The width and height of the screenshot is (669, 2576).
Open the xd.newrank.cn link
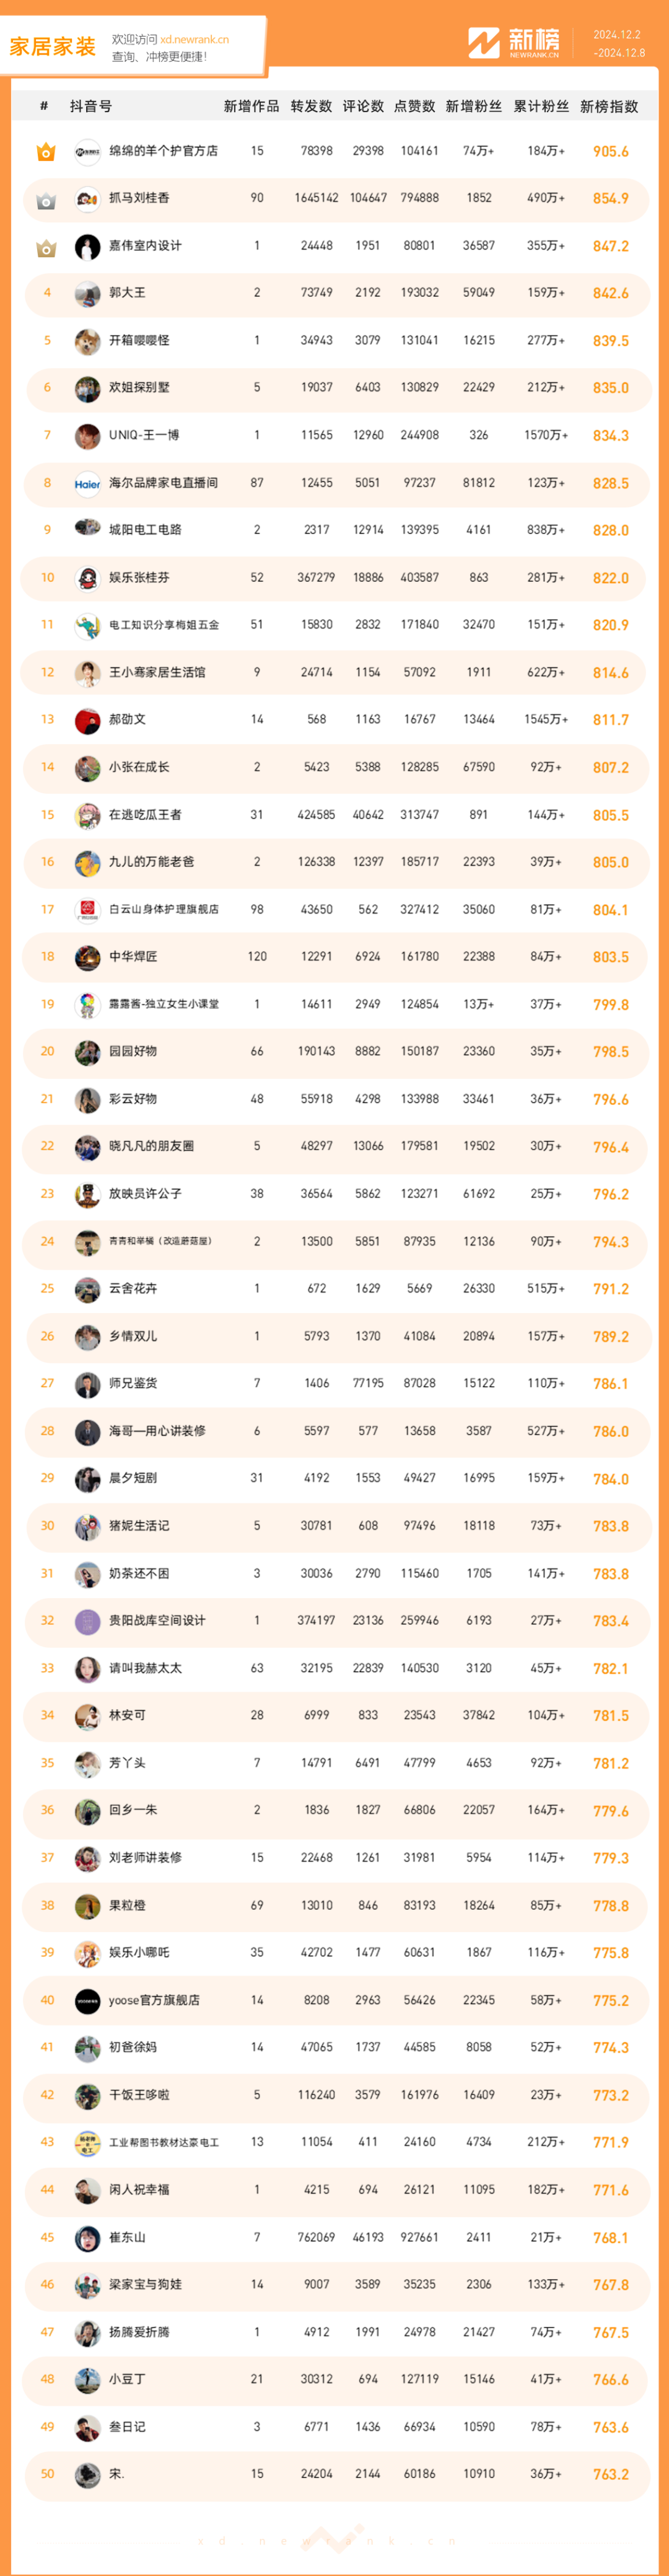click(194, 40)
